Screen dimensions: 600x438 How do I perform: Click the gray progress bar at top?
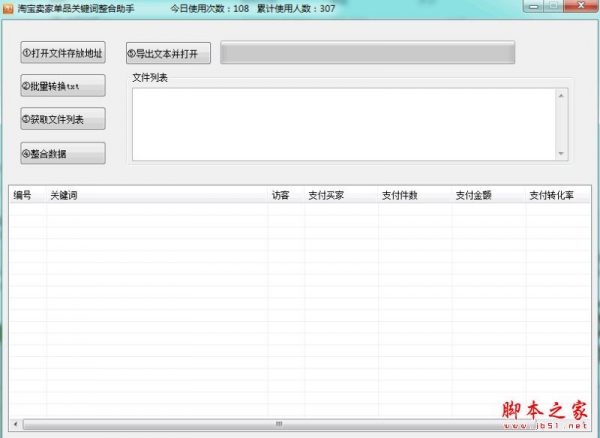pyautogui.click(x=367, y=52)
